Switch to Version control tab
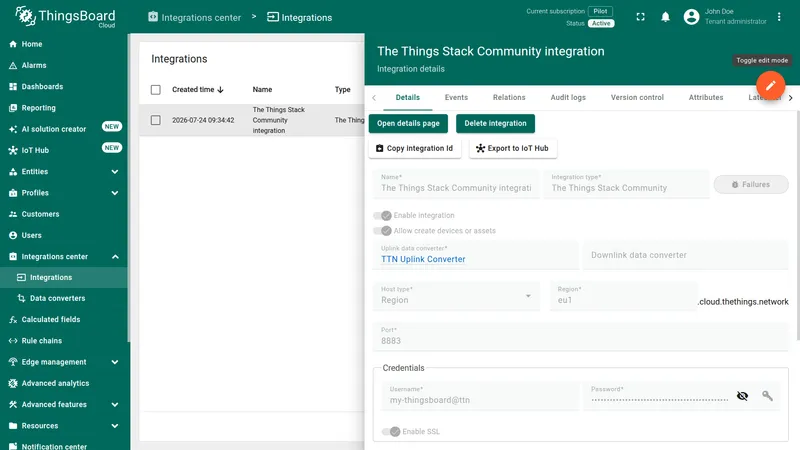Screen dimensions: 800x450 [637, 97]
